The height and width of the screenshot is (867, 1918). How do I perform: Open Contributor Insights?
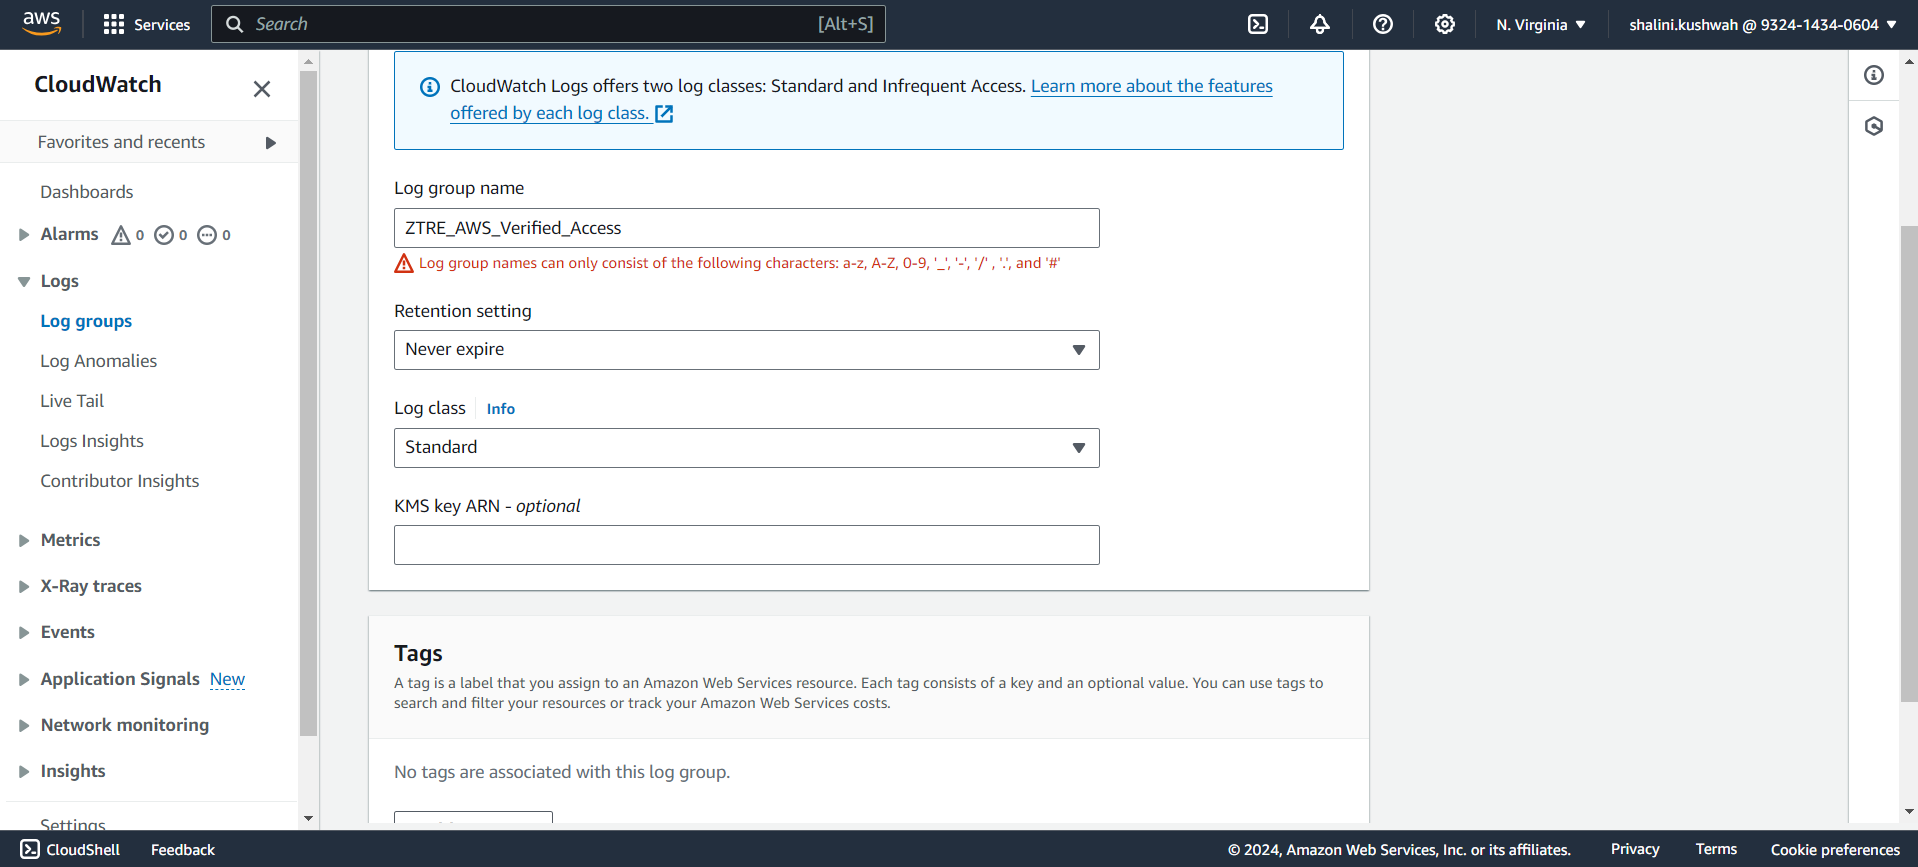(120, 481)
